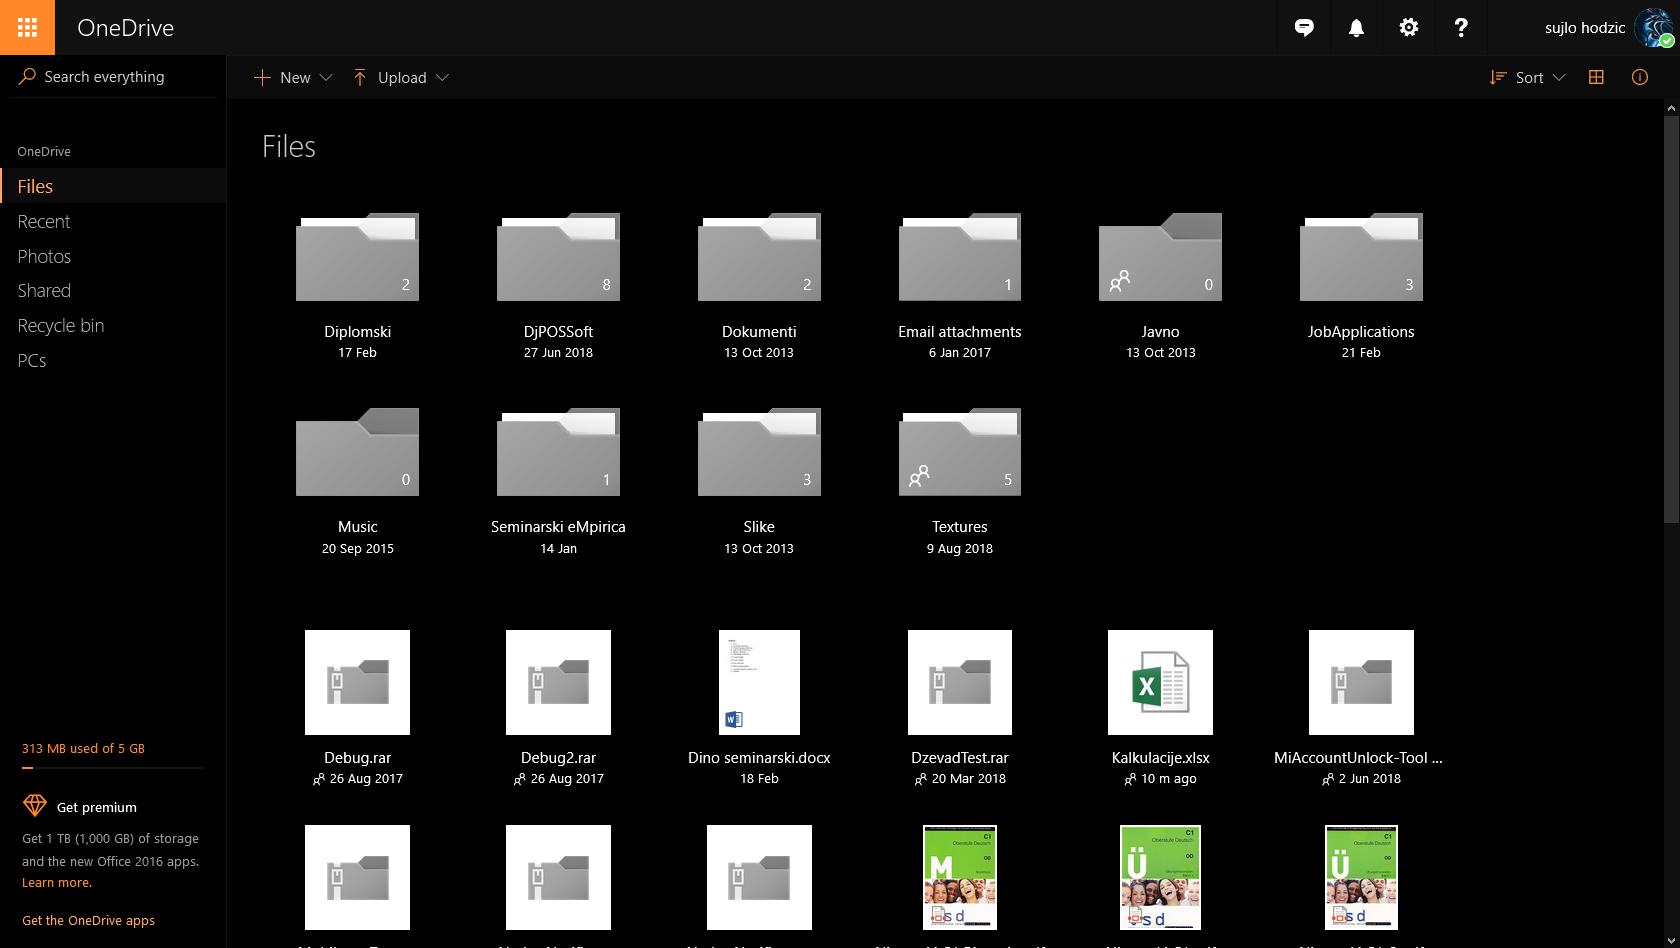Select the Debug.rar archive icon
Screen dimensions: 1680x948
tap(357, 682)
